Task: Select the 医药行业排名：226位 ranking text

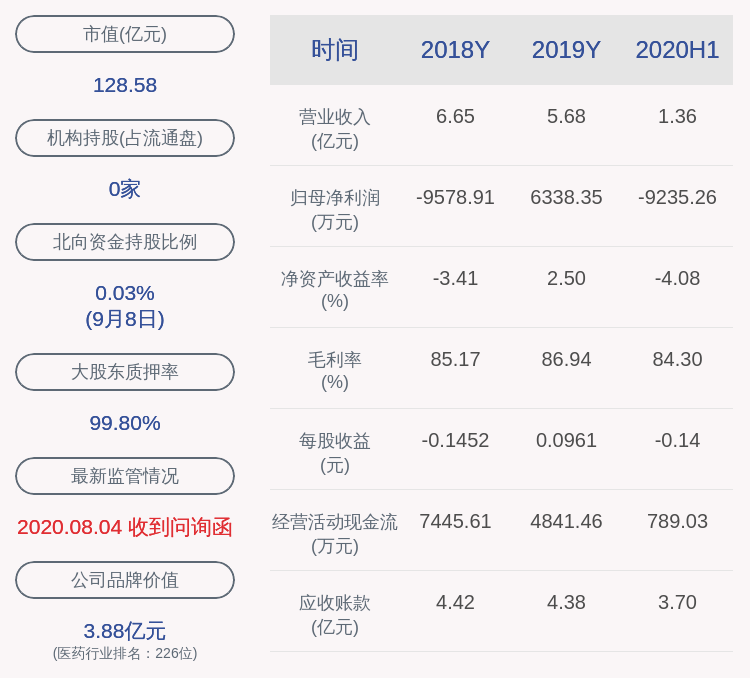Action: (125, 654)
